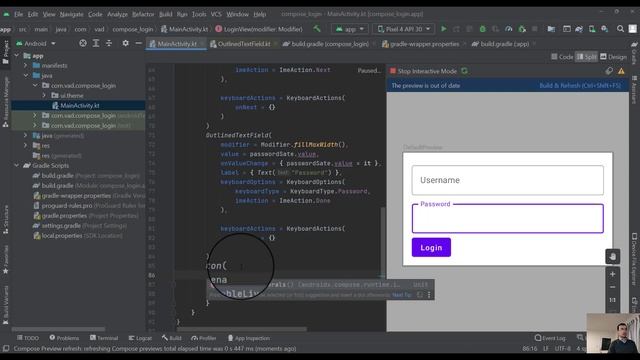Run the app with the green play button

(444, 29)
